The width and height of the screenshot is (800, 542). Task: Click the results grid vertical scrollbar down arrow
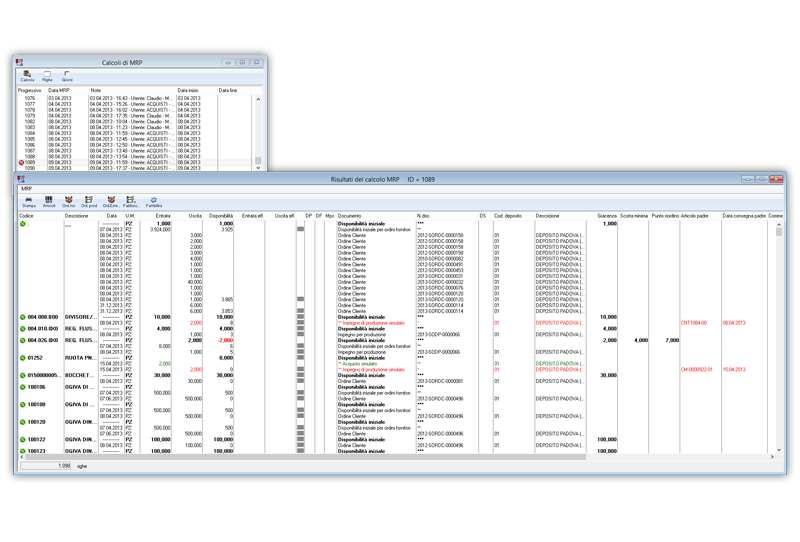point(779,450)
